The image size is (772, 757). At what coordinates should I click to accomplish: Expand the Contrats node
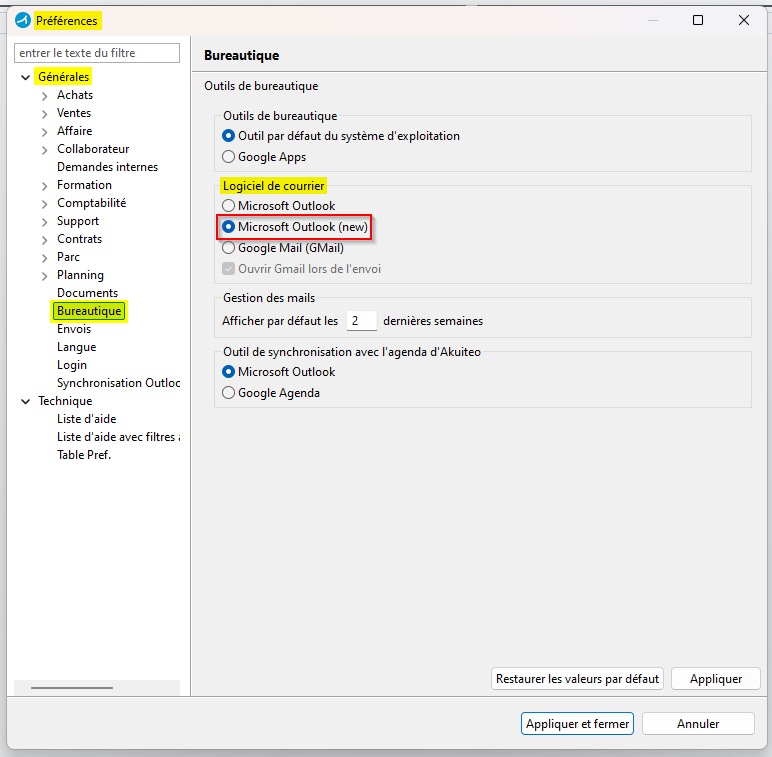(45, 240)
